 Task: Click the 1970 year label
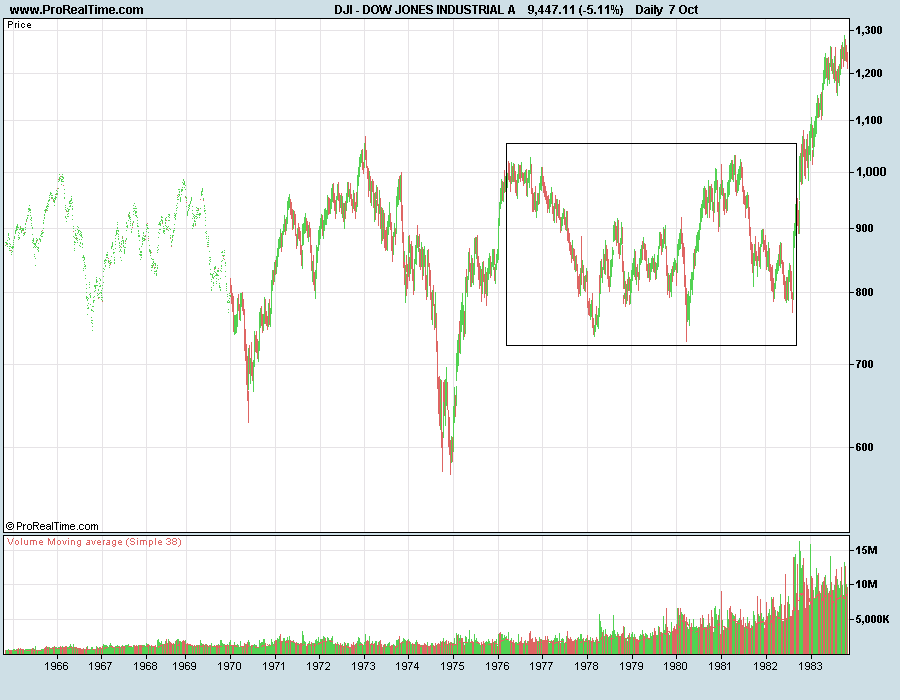click(x=229, y=666)
